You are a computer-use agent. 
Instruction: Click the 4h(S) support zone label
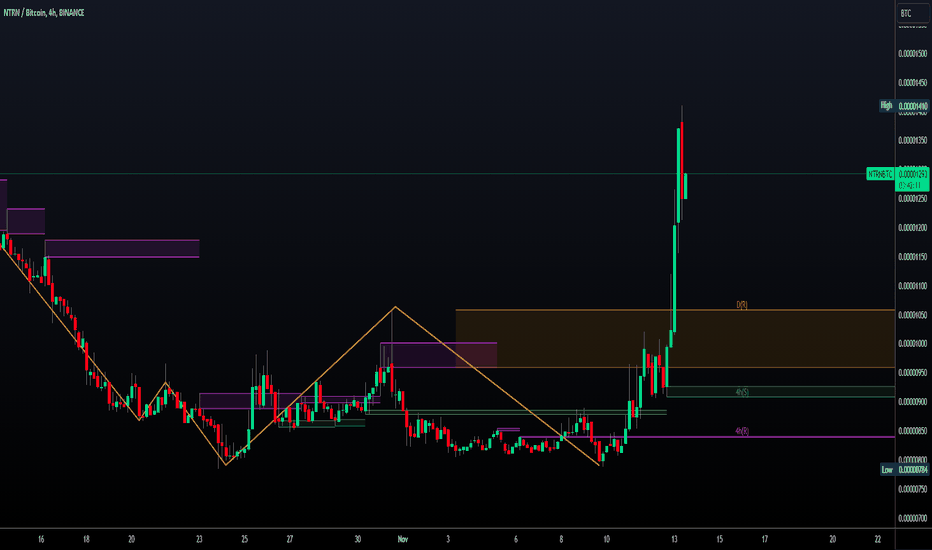[x=742, y=392]
